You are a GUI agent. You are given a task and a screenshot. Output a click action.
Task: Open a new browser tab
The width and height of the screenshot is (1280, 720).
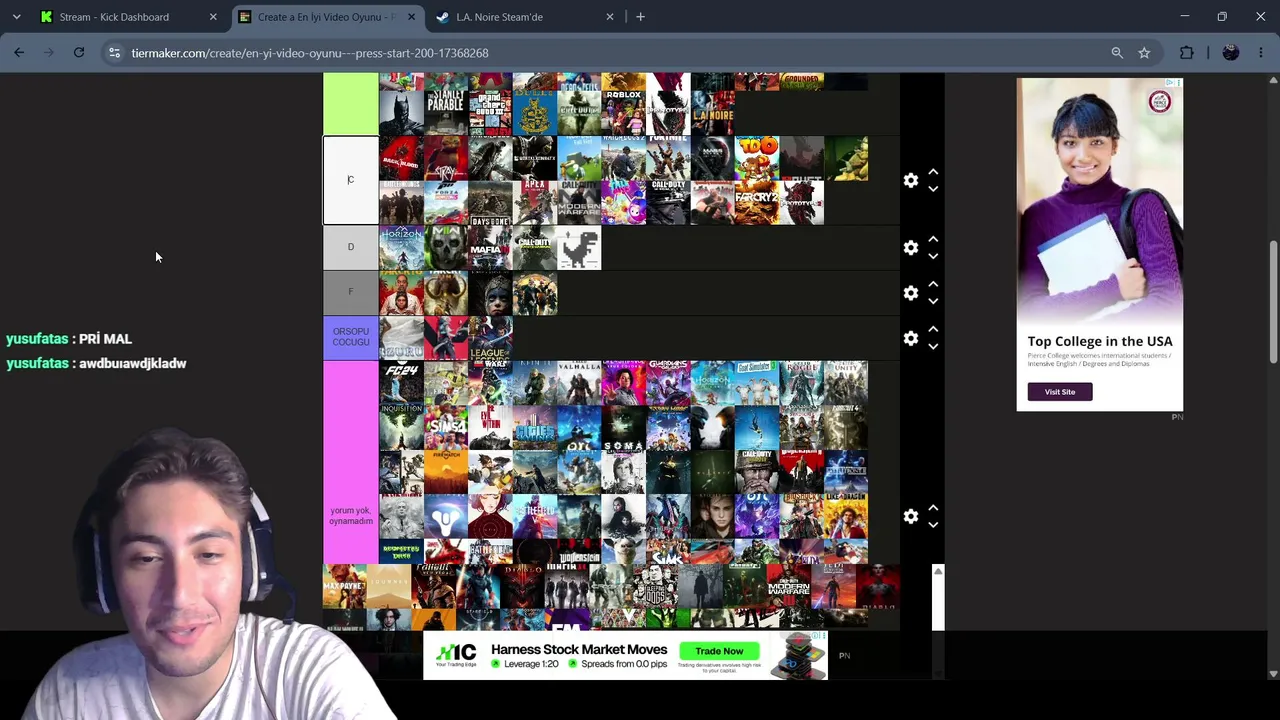point(640,17)
